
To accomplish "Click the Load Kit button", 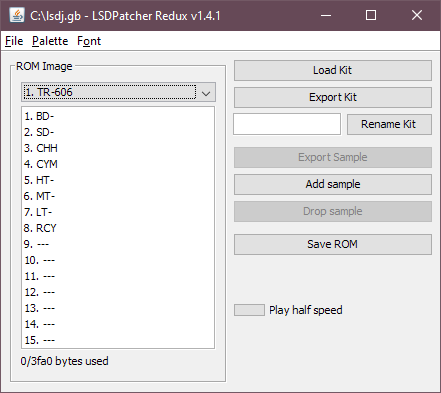I will pyautogui.click(x=333, y=70).
